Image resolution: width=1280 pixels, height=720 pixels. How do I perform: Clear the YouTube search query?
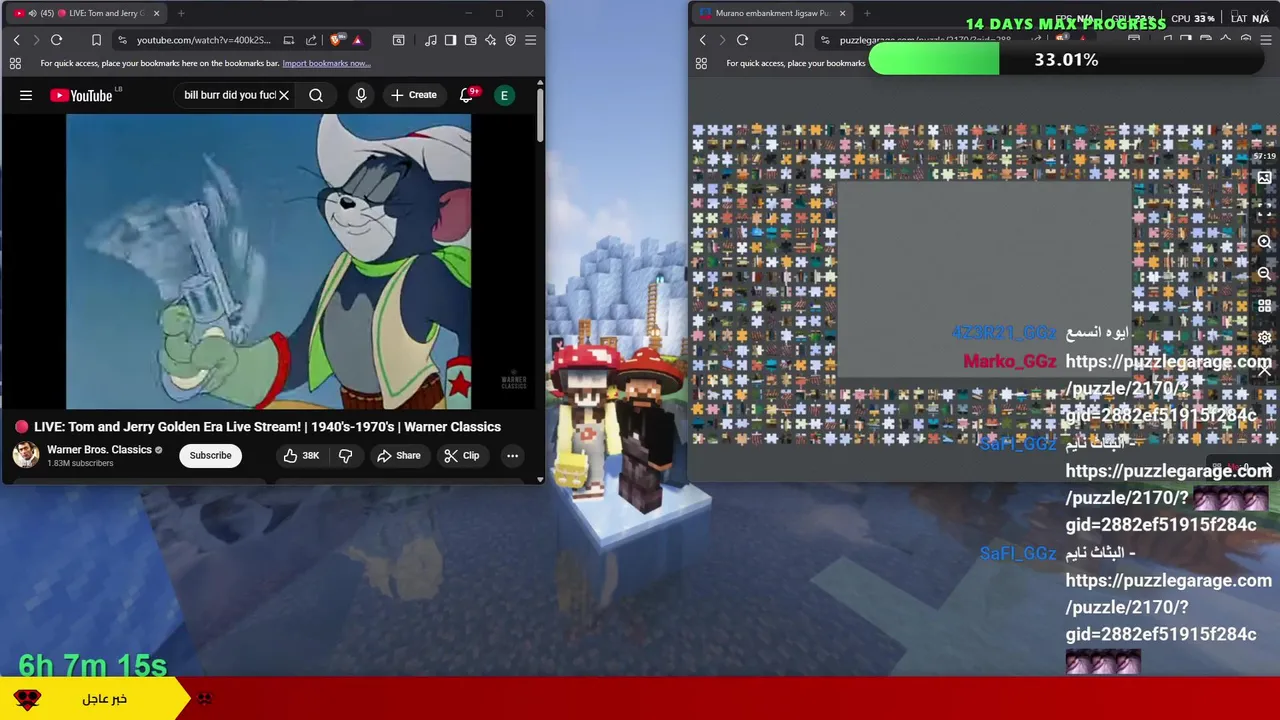(284, 95)
